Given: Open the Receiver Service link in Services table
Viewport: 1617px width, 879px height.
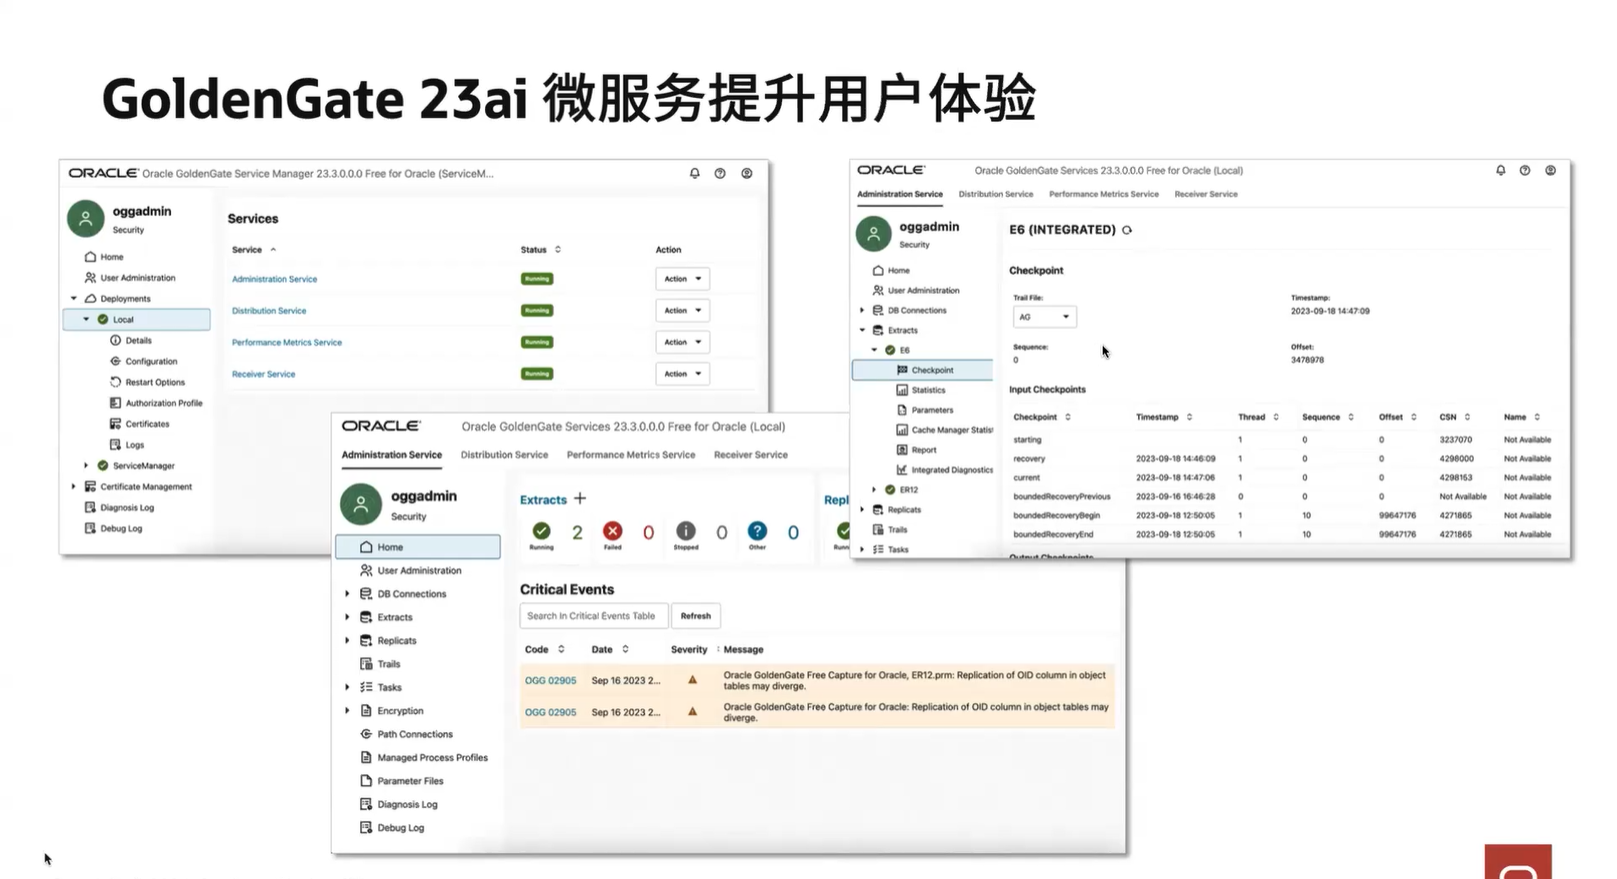Looking at the screenshot, I should [263, 374].
